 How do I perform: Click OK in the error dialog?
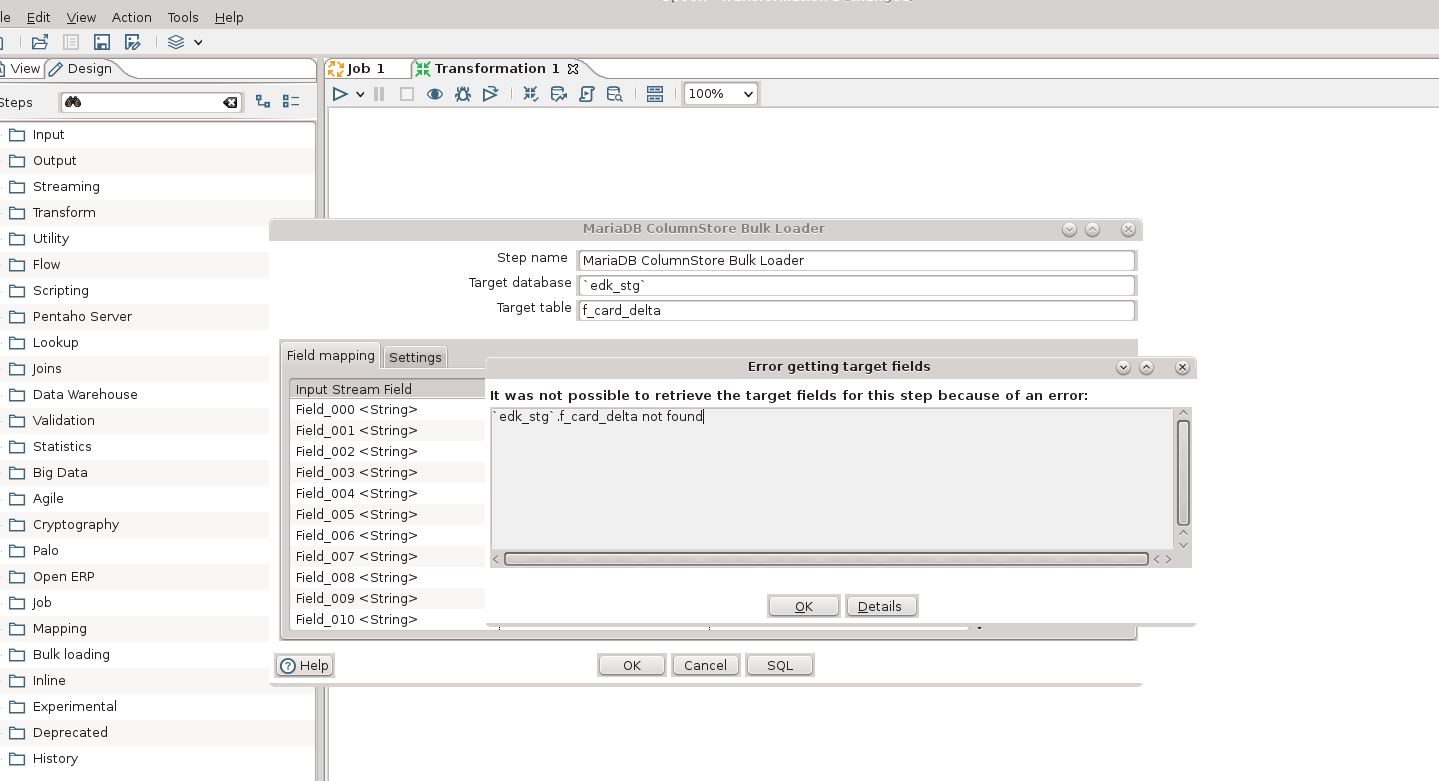click(803, 606)
